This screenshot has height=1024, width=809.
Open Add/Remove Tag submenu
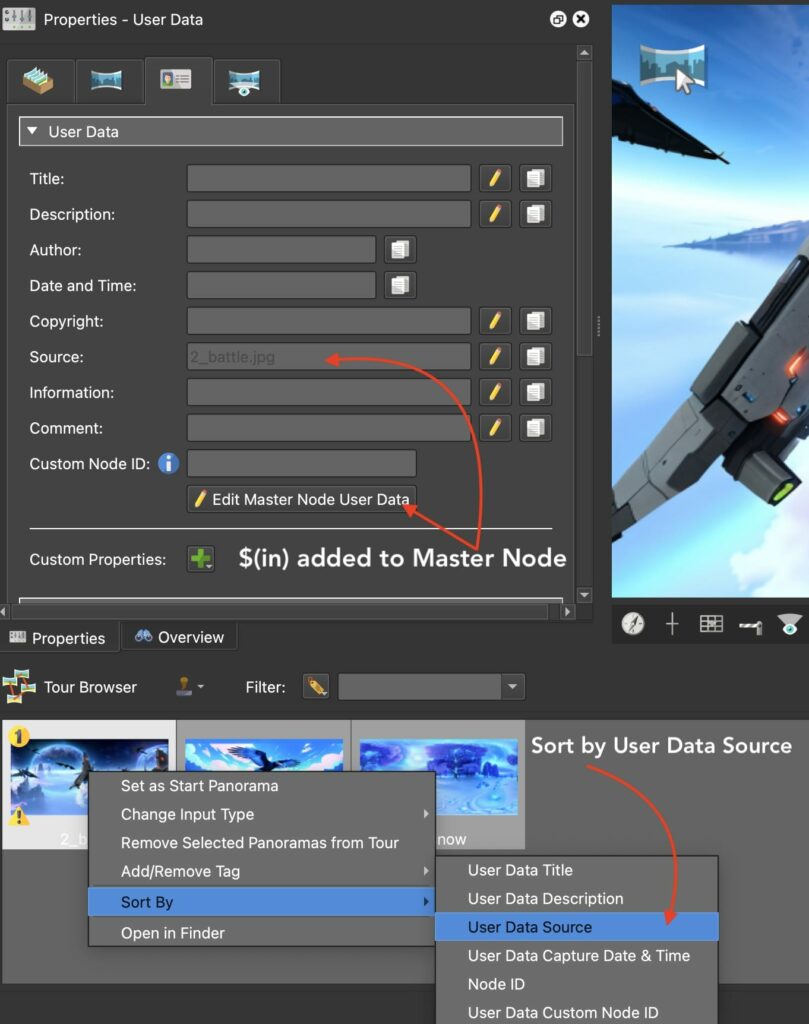pos(261,871)
